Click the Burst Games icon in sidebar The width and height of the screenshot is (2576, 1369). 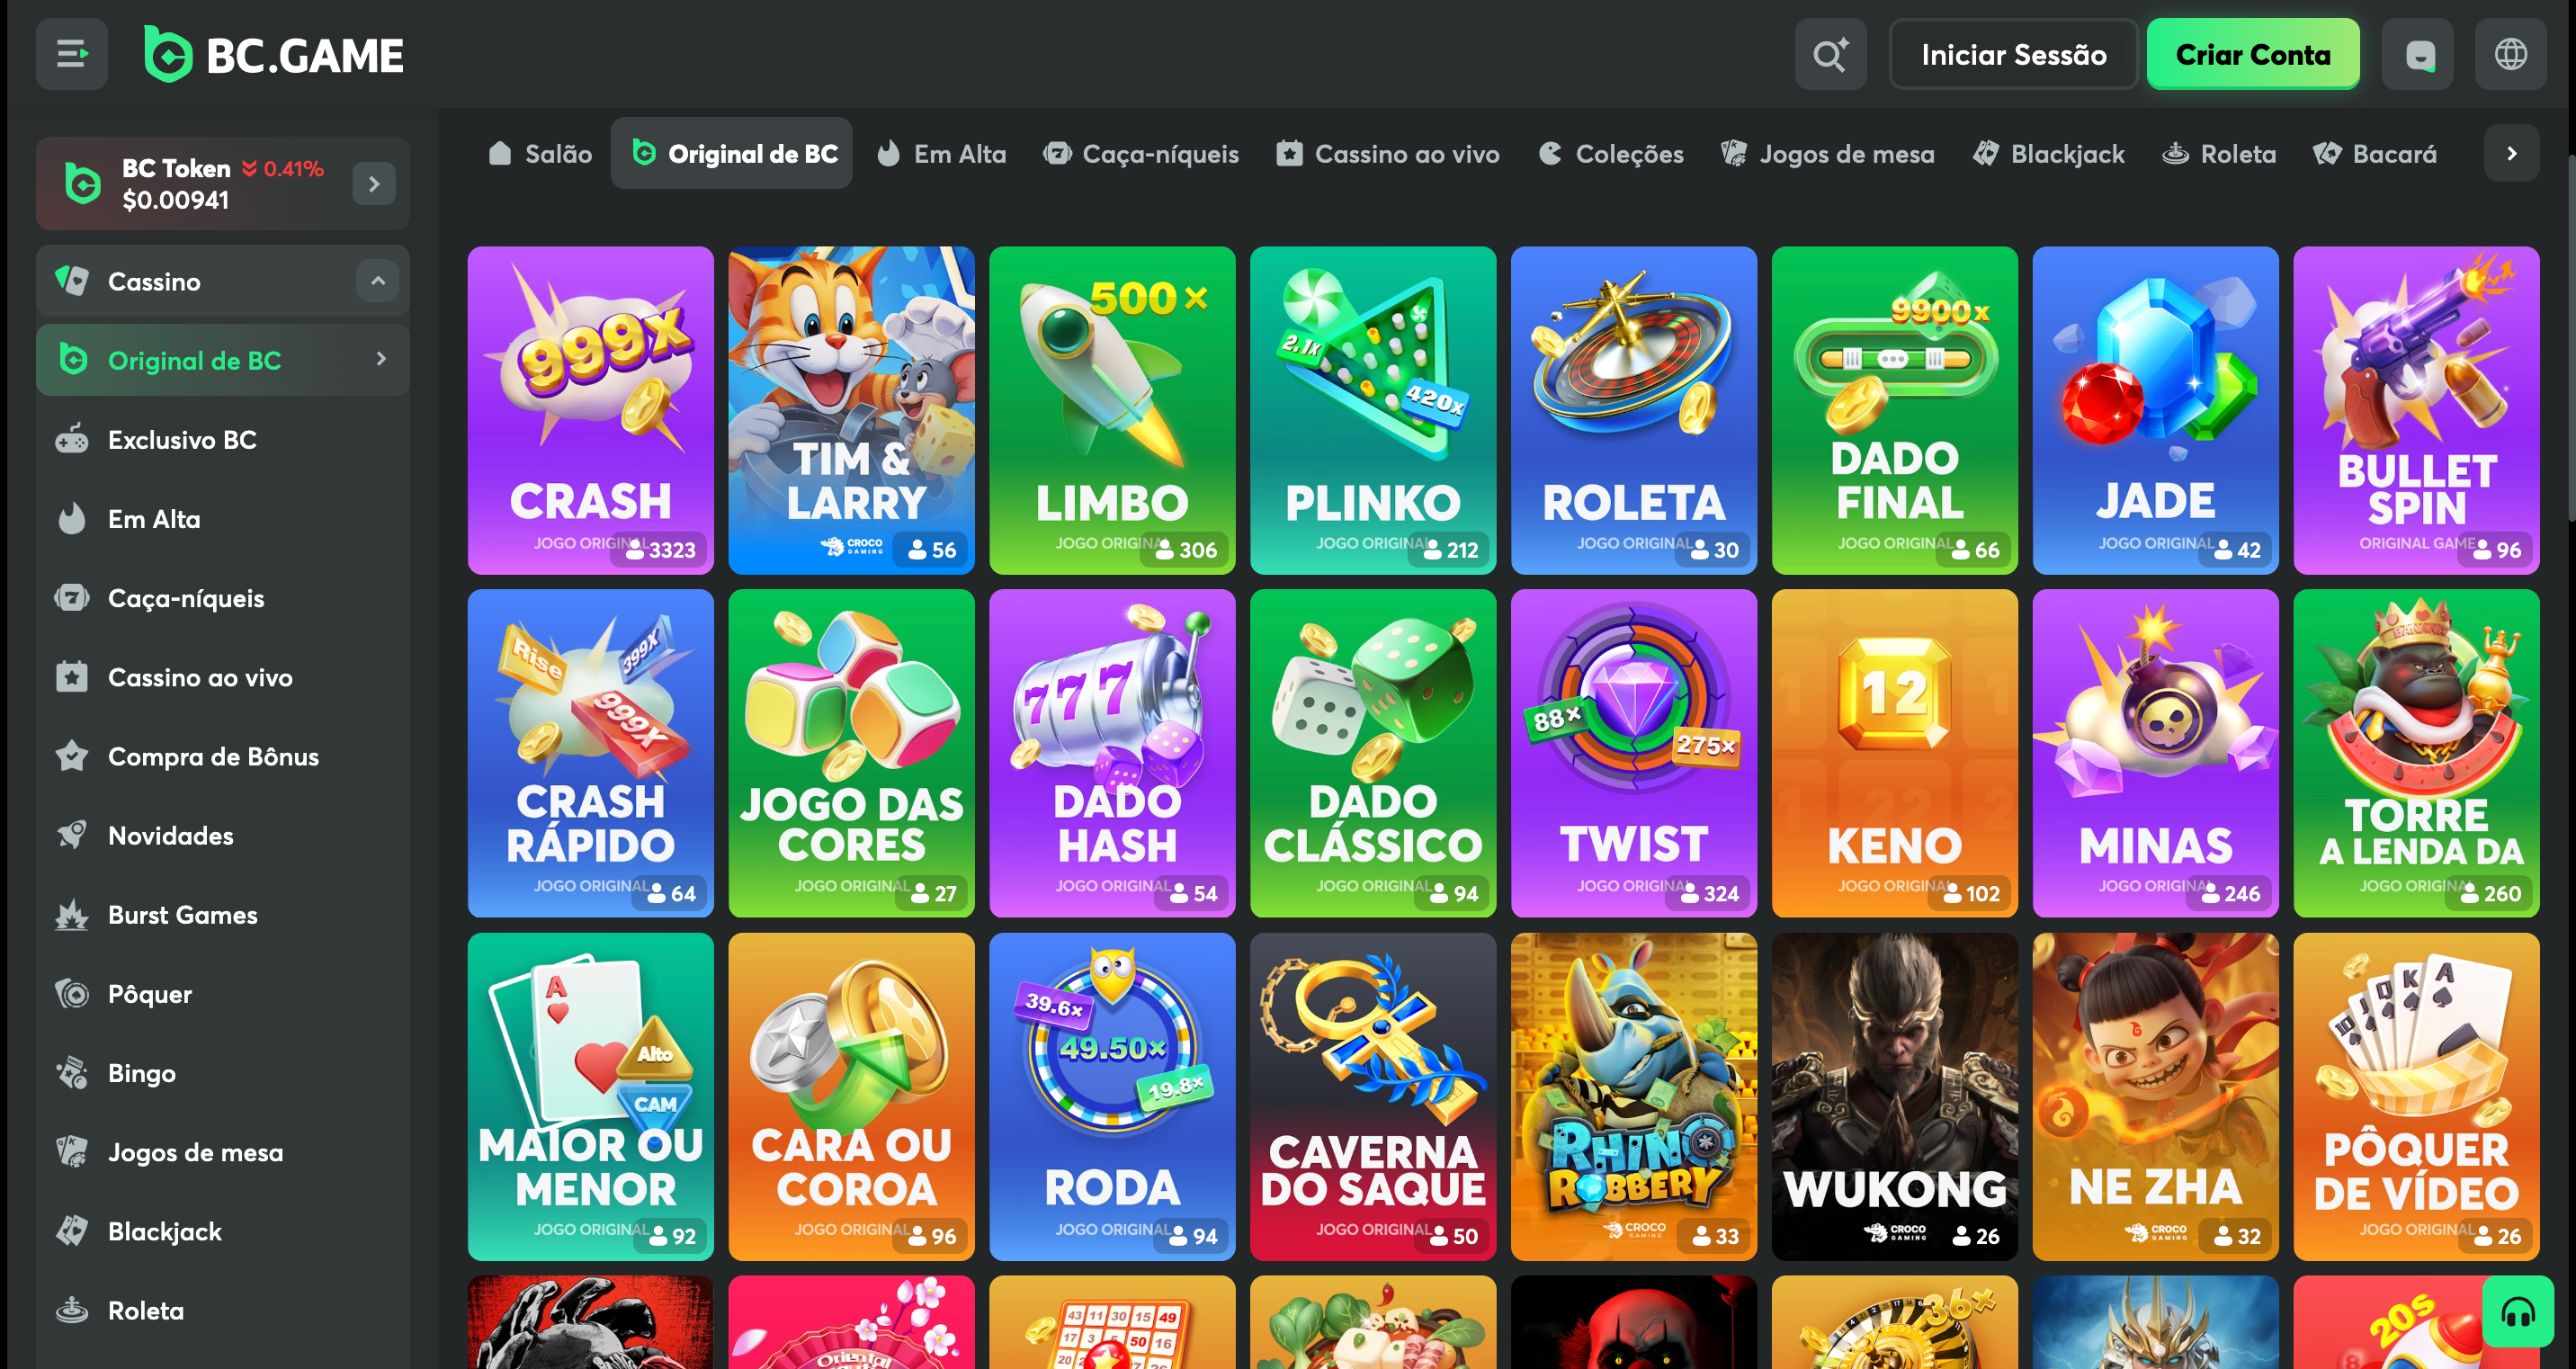tap(72, 914)
